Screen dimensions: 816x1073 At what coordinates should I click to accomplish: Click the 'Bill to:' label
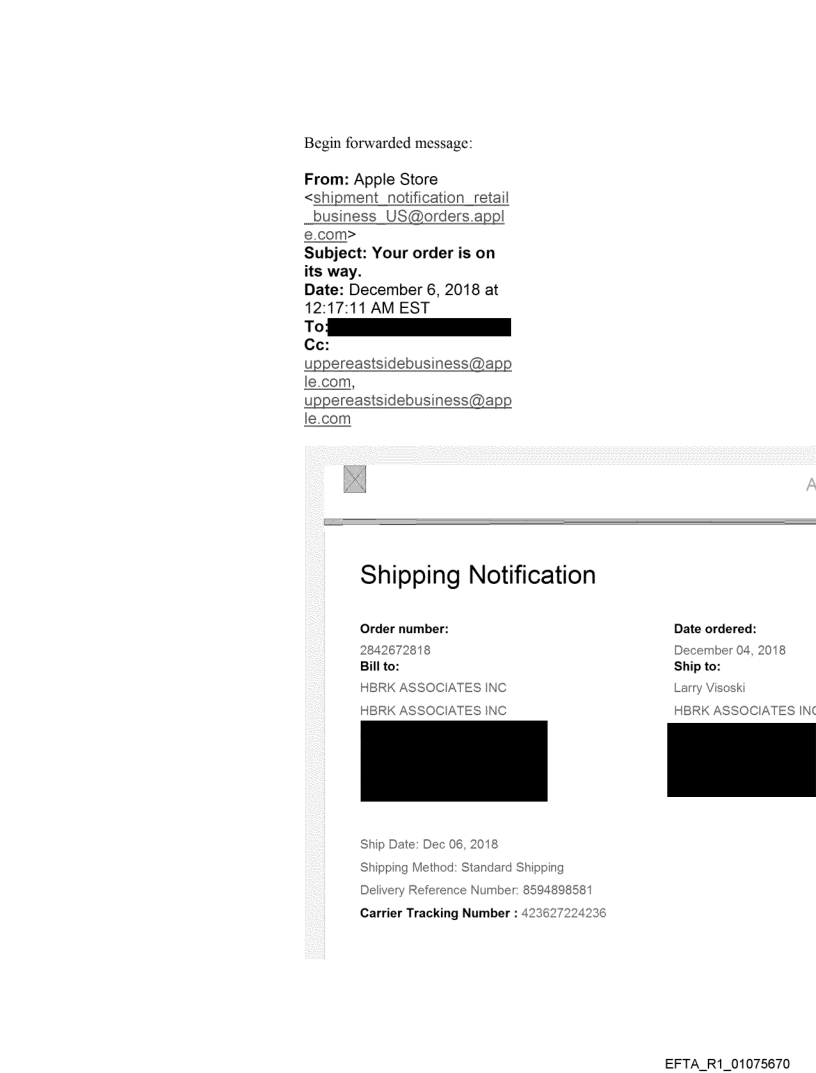click(x=379, y=664)
